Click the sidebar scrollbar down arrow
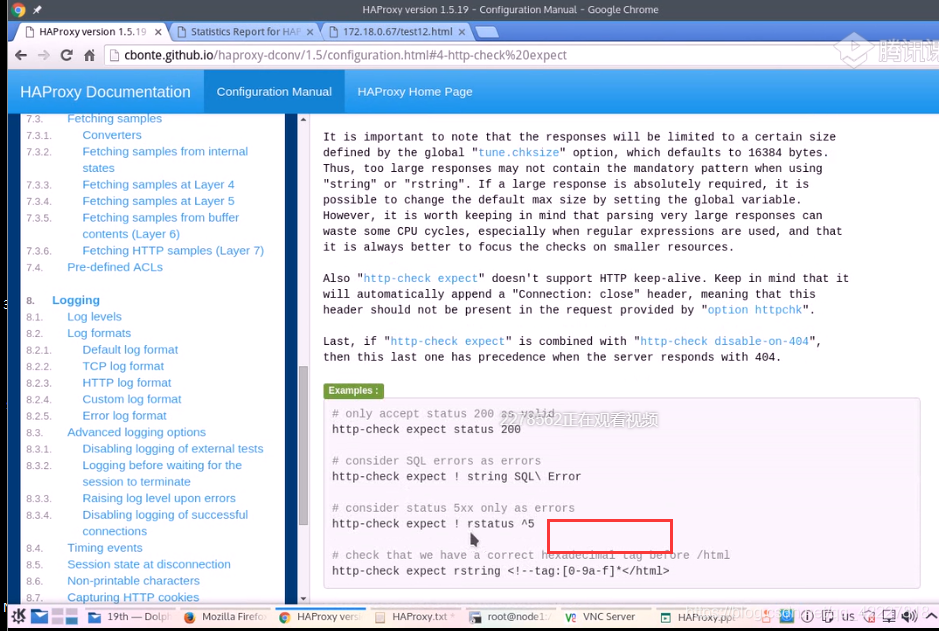Screen dimensions: 939x631 pos(303,598)
